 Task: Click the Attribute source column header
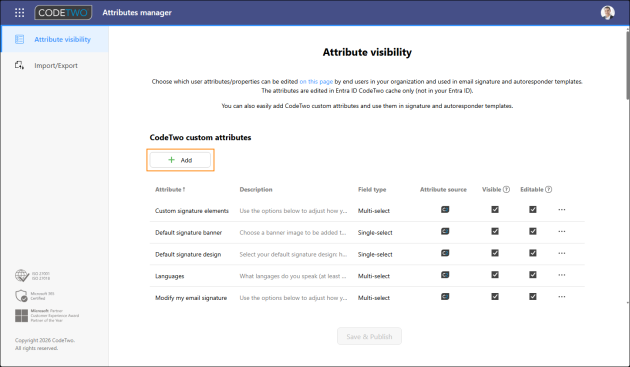(444, 189)
